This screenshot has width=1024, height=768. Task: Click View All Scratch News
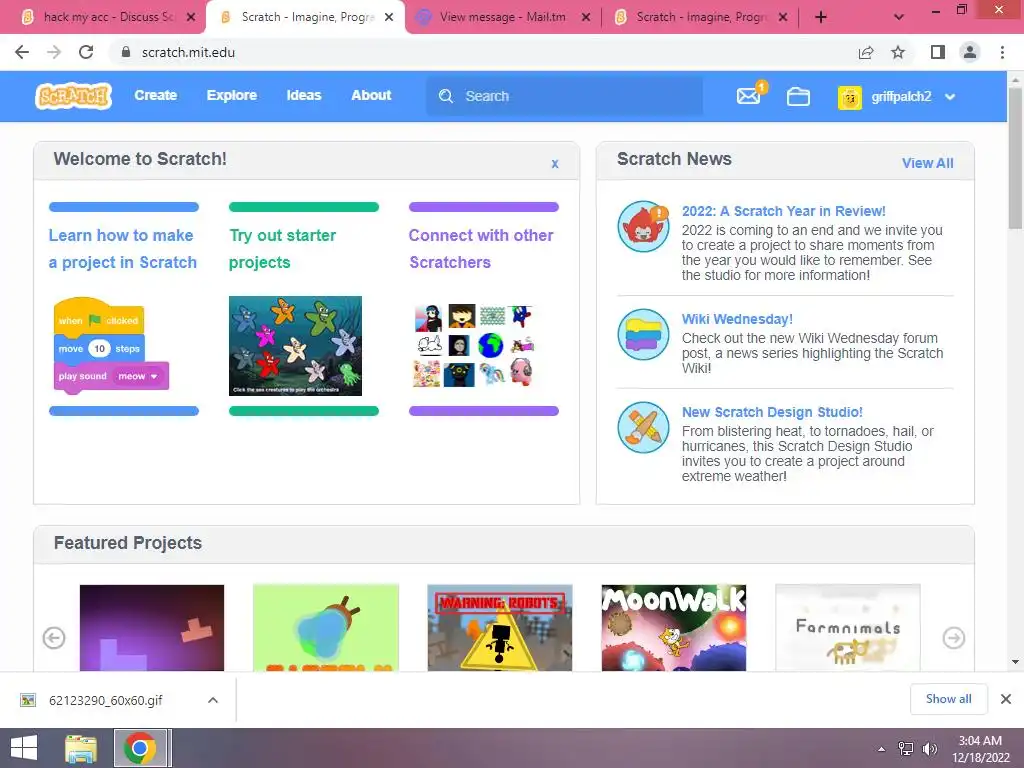(927, 163)
